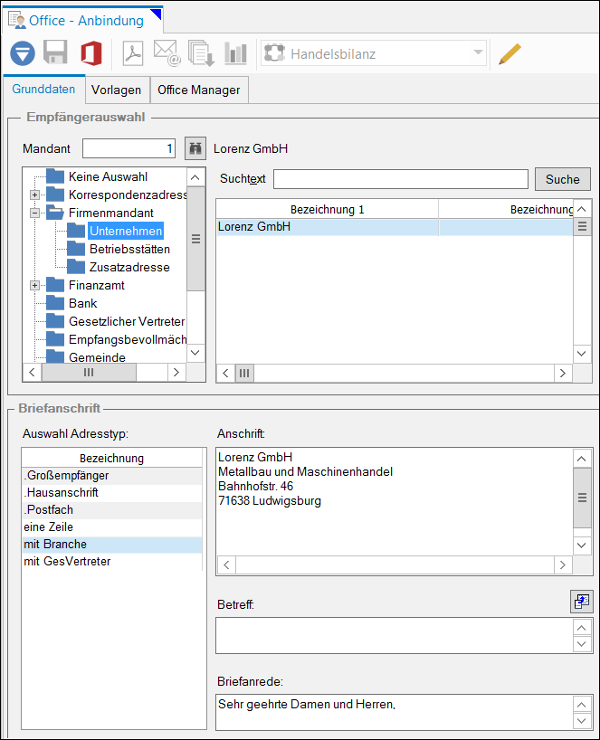Click Anschrift scroll down arrow
Viewport: 600px width, 740px height.
click(582, 545)
